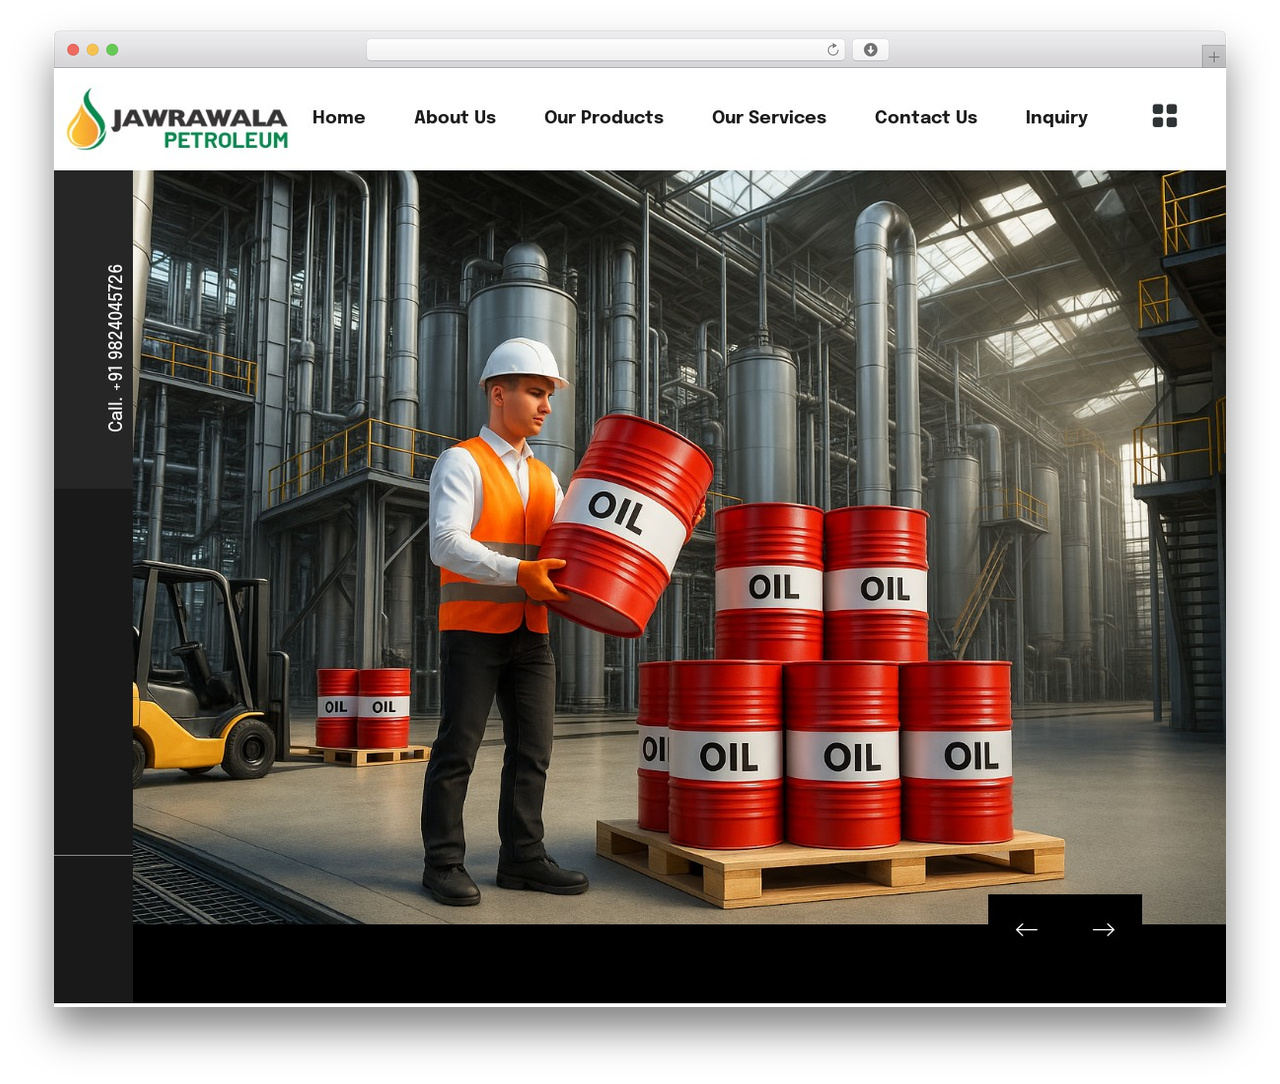Click the Call +91 9824045726 link
This screenshot has width=1280, height=1084.
116,348
